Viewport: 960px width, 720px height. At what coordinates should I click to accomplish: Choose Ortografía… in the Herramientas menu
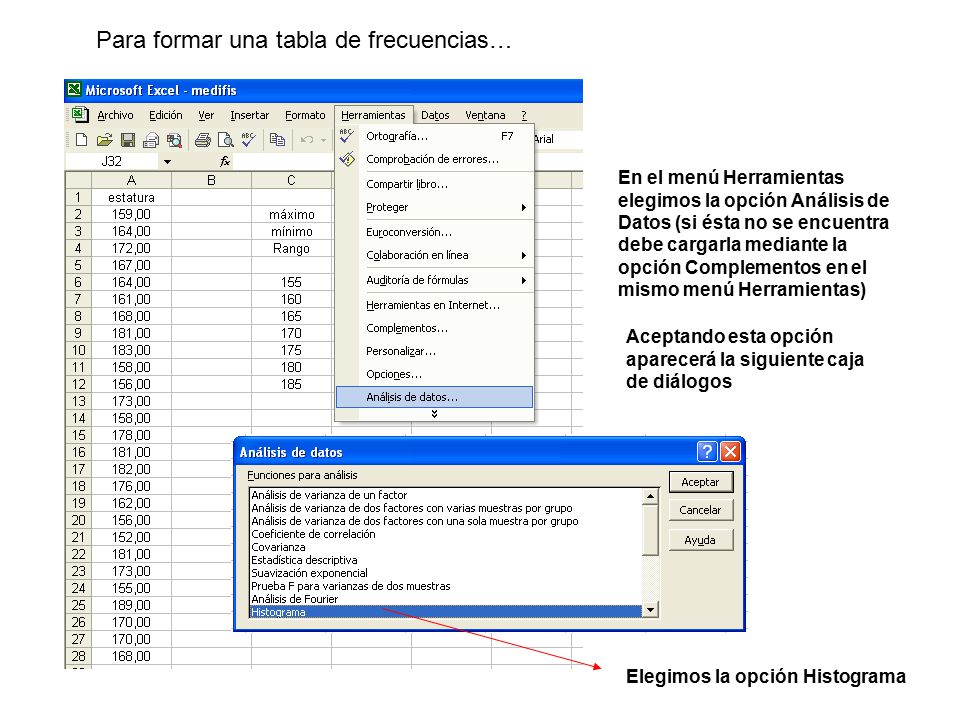tap(434, 137)
